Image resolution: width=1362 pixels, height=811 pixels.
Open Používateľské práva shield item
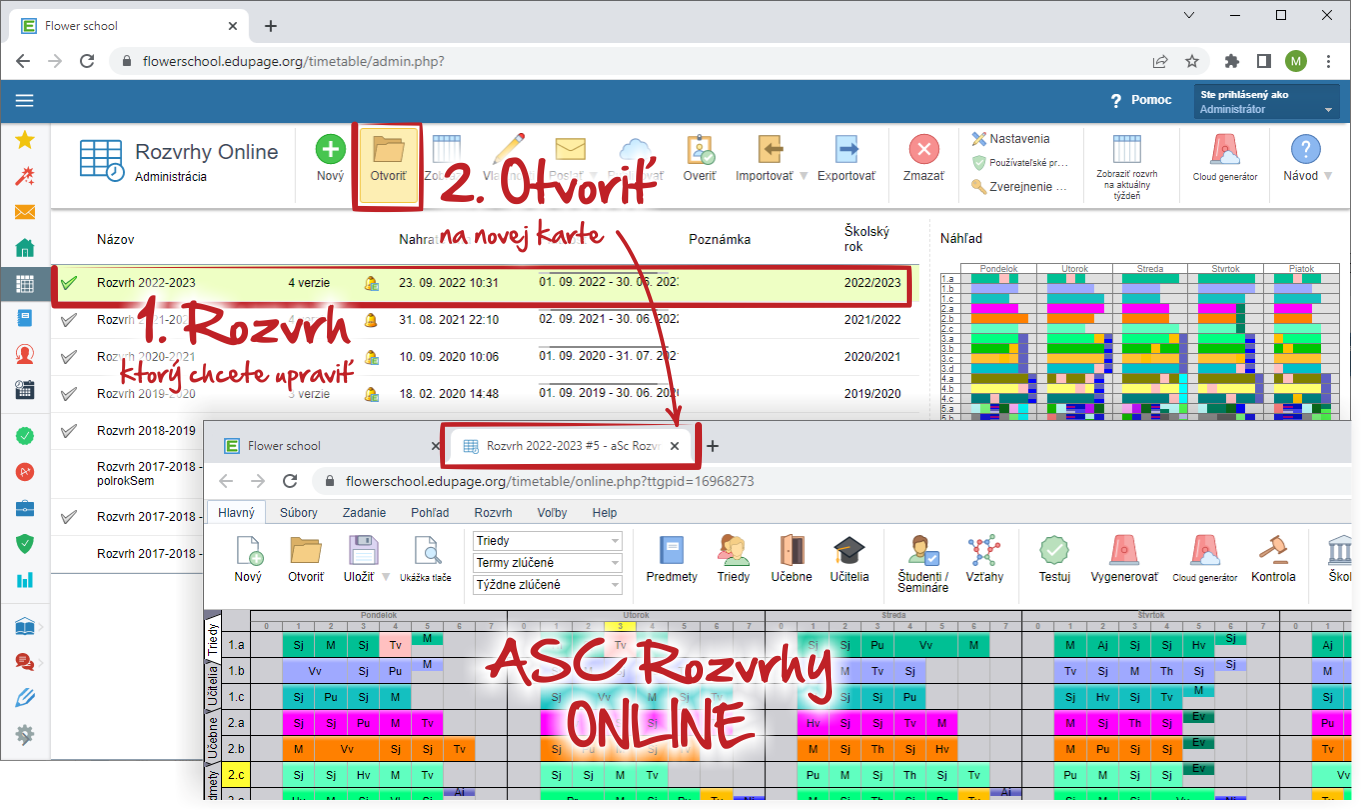[x=1020, y=162]
